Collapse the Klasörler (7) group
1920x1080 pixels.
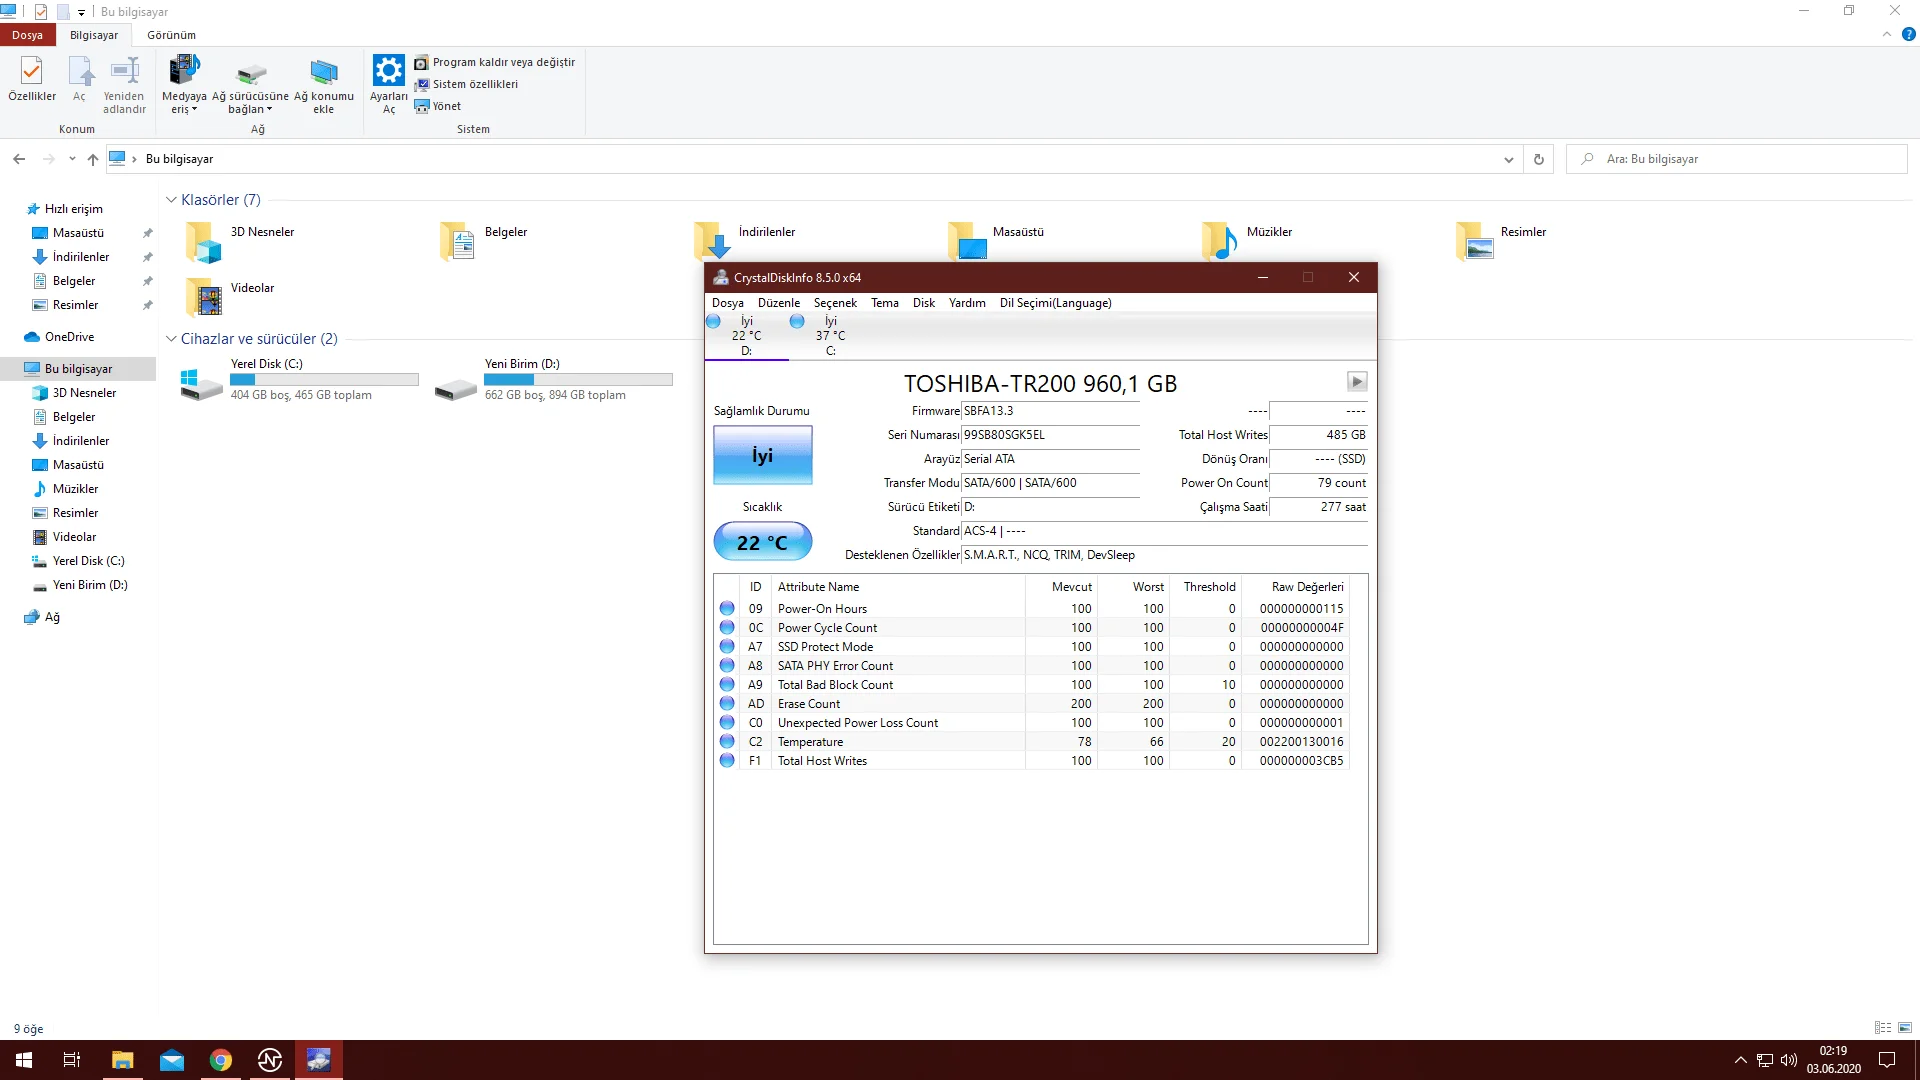coord(171,200)
